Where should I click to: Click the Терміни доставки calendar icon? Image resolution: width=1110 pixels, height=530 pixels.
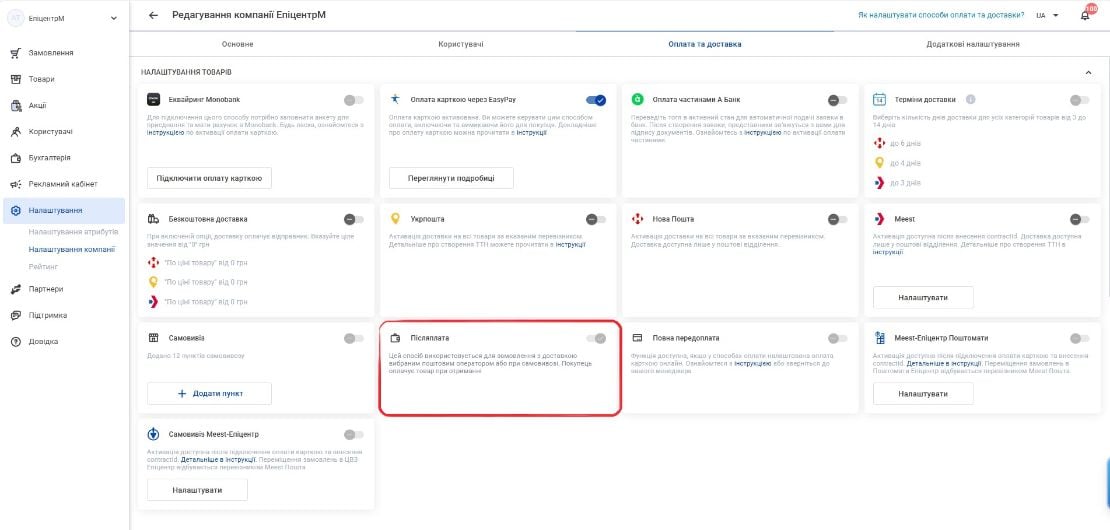[880, 100]
